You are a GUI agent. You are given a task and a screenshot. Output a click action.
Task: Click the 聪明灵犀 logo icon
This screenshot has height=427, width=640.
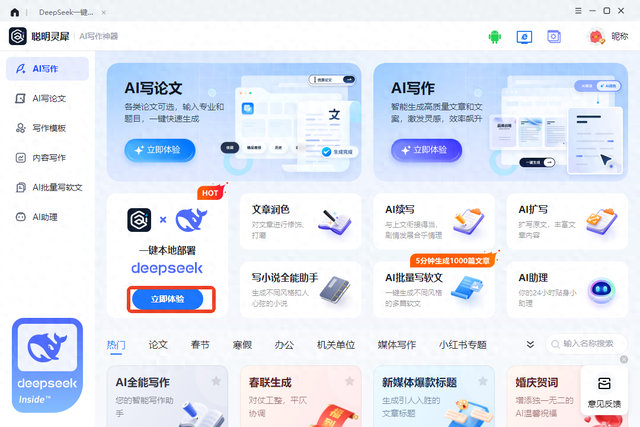click(18, 36)
